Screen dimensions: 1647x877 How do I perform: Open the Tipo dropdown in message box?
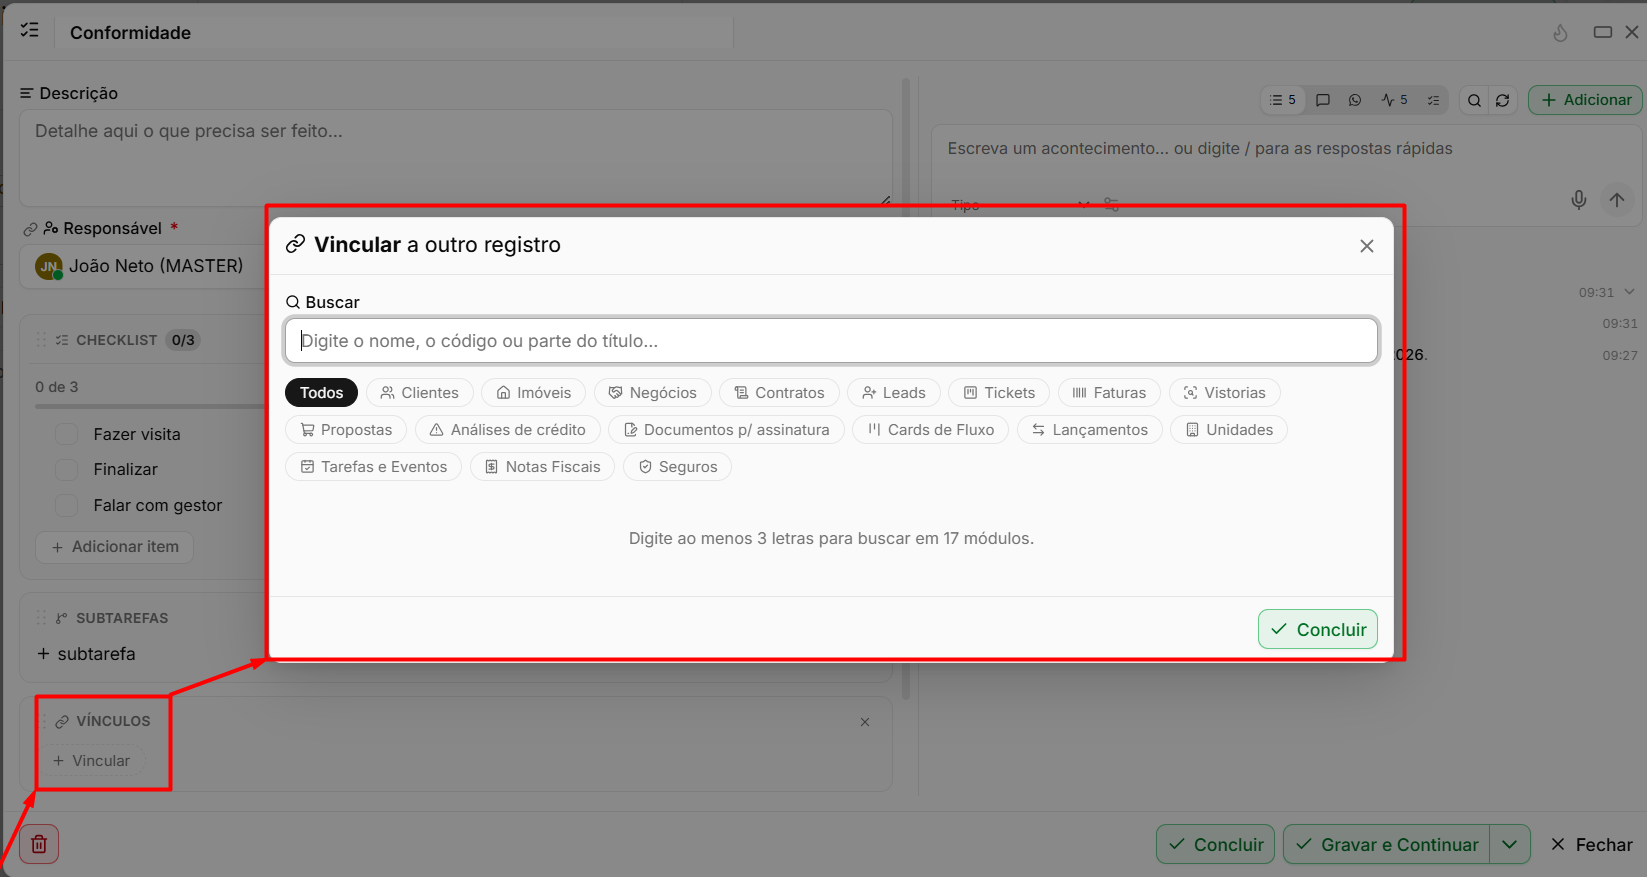pyautogui.click(x=1020, y=205)
